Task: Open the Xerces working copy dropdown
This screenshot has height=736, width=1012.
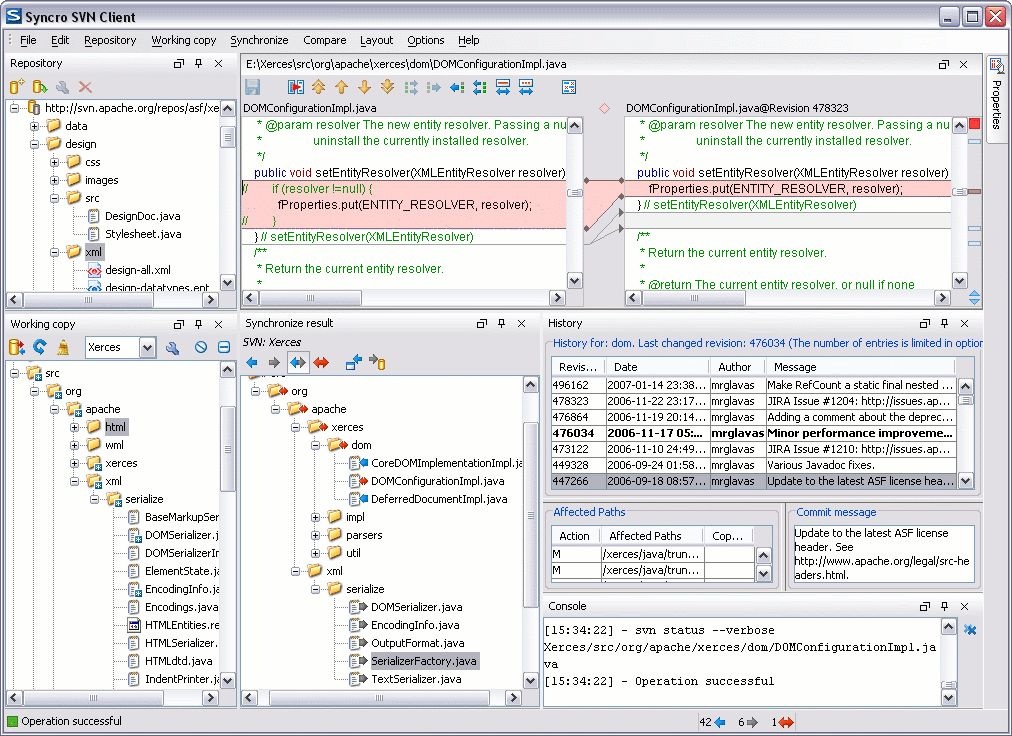Action: coord(147,347)
